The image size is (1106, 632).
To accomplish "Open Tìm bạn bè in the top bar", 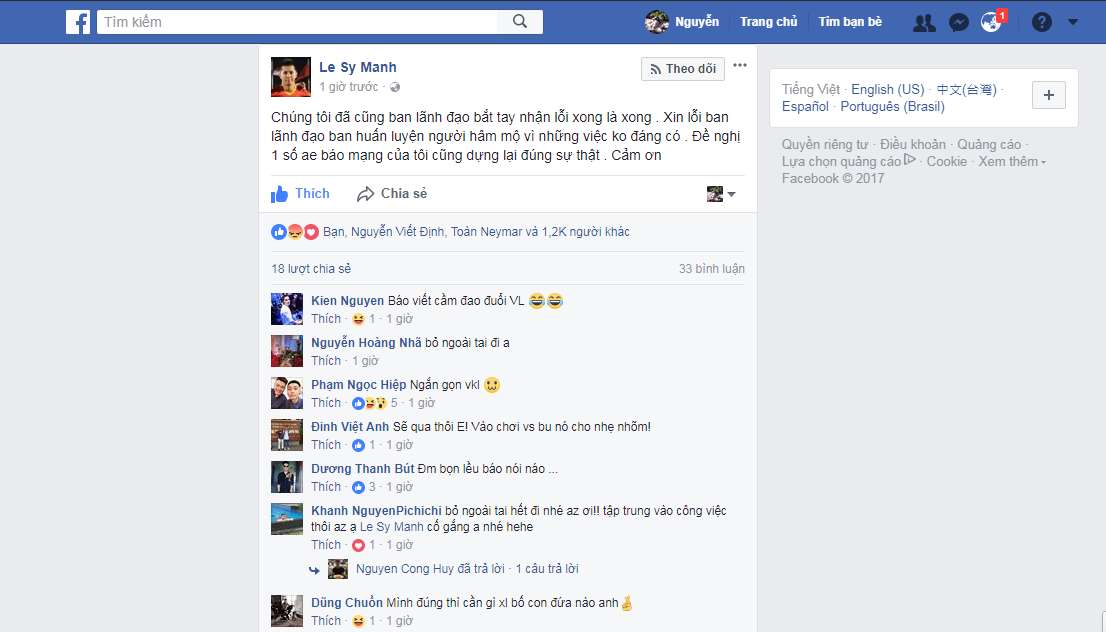I will (x=850, y=22).
